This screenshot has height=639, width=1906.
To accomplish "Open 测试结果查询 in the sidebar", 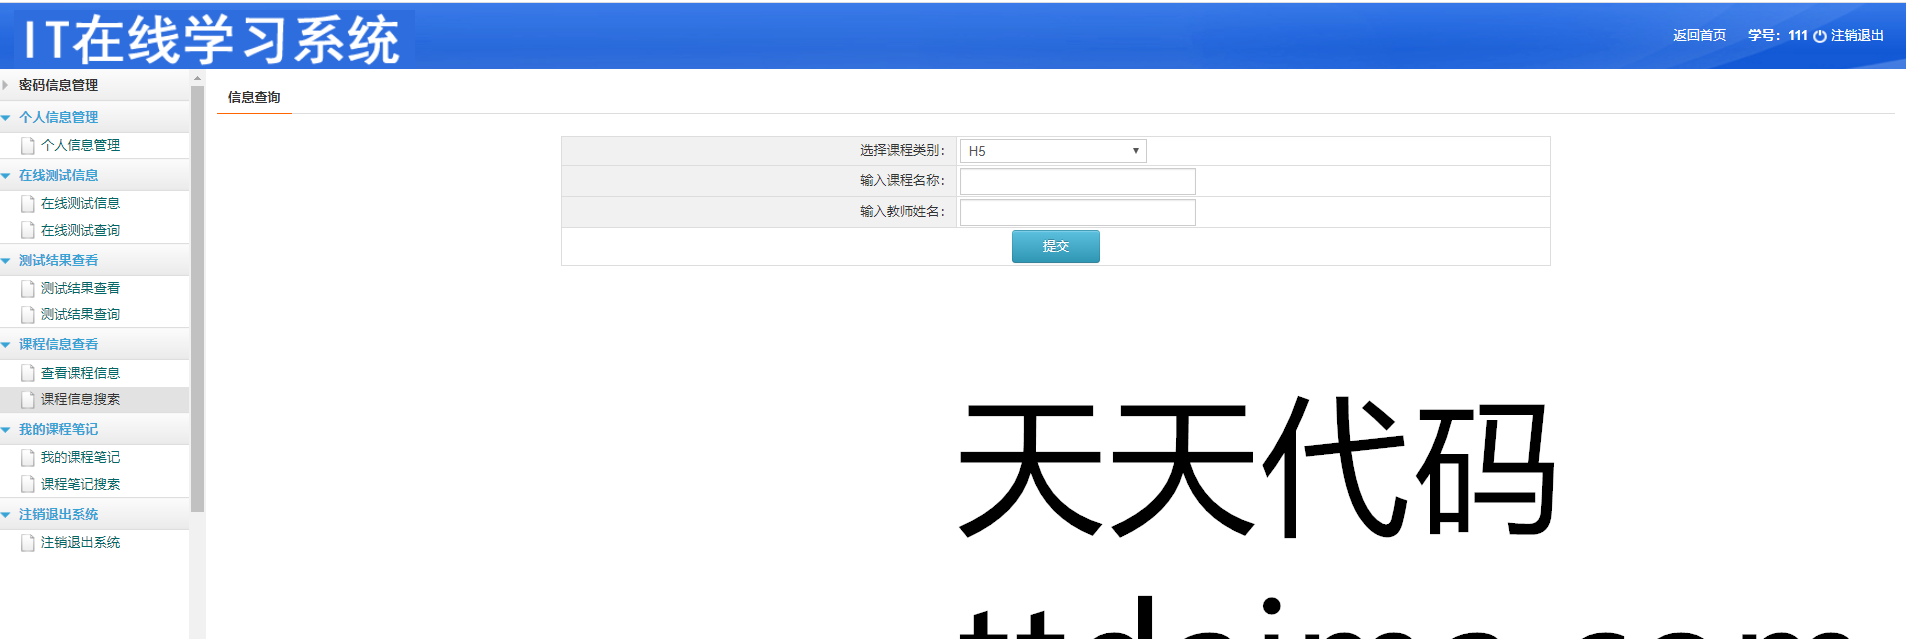I will pos(80,314).
